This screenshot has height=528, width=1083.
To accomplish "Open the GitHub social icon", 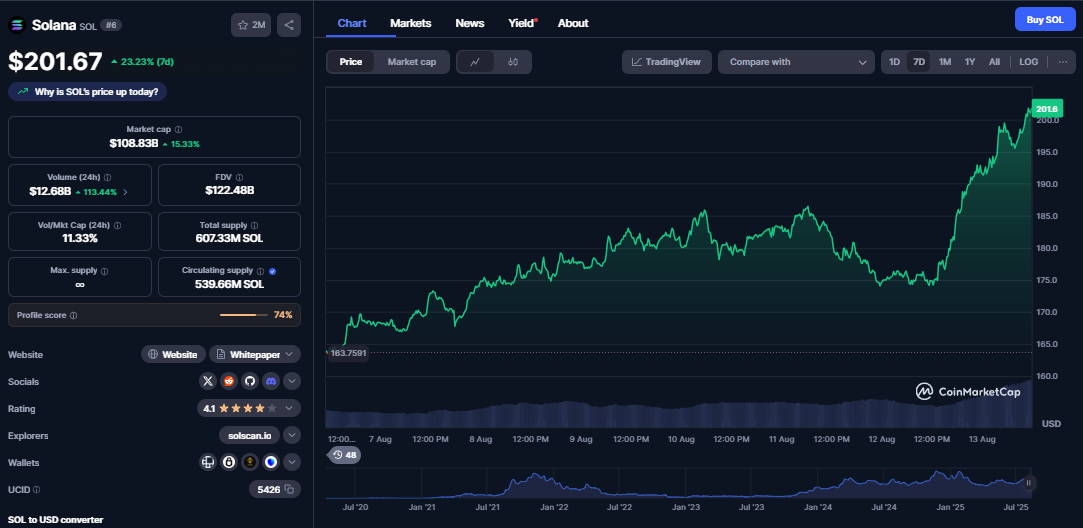I will pos(249,381).
